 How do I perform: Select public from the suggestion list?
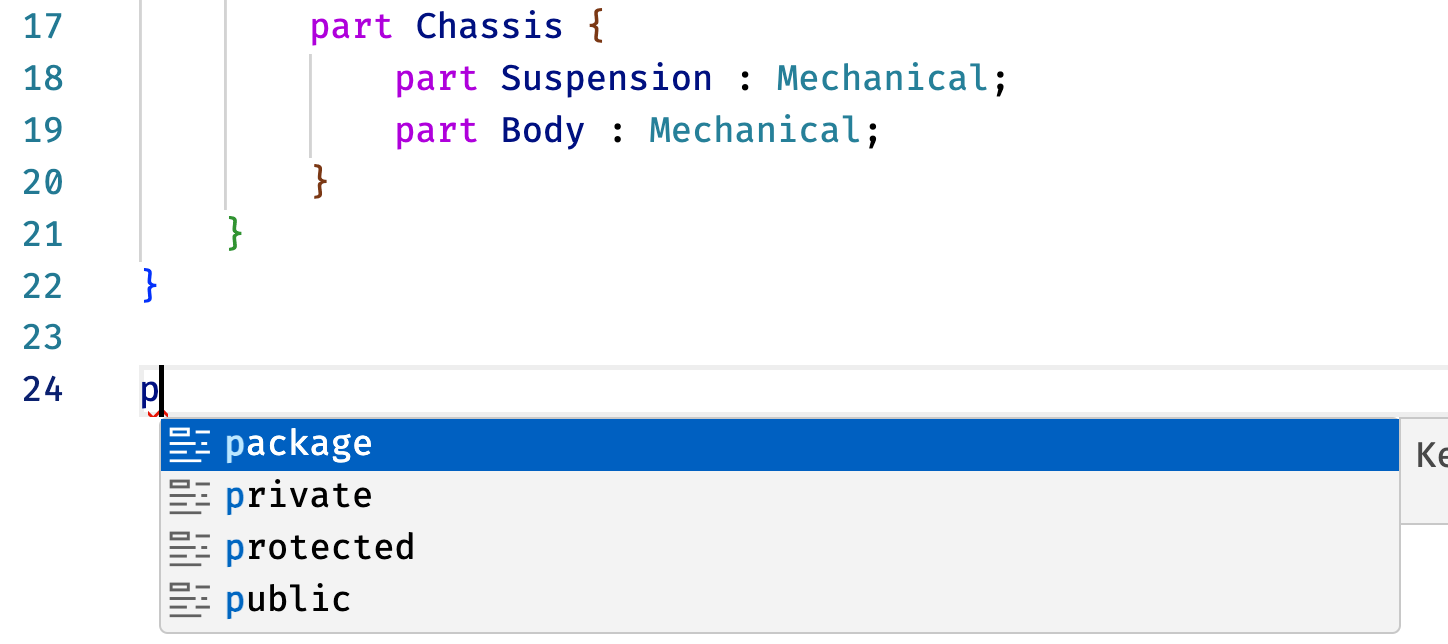pos(779,600)
